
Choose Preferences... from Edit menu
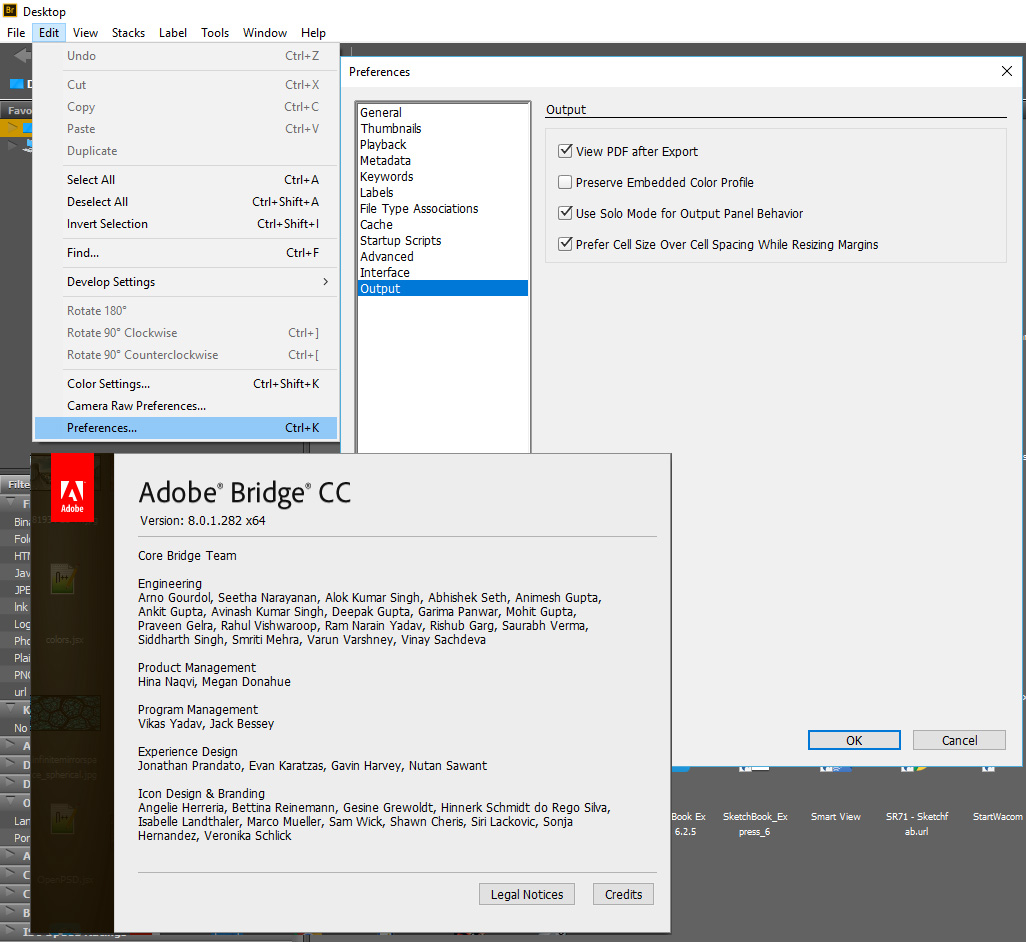coord(186,428)
